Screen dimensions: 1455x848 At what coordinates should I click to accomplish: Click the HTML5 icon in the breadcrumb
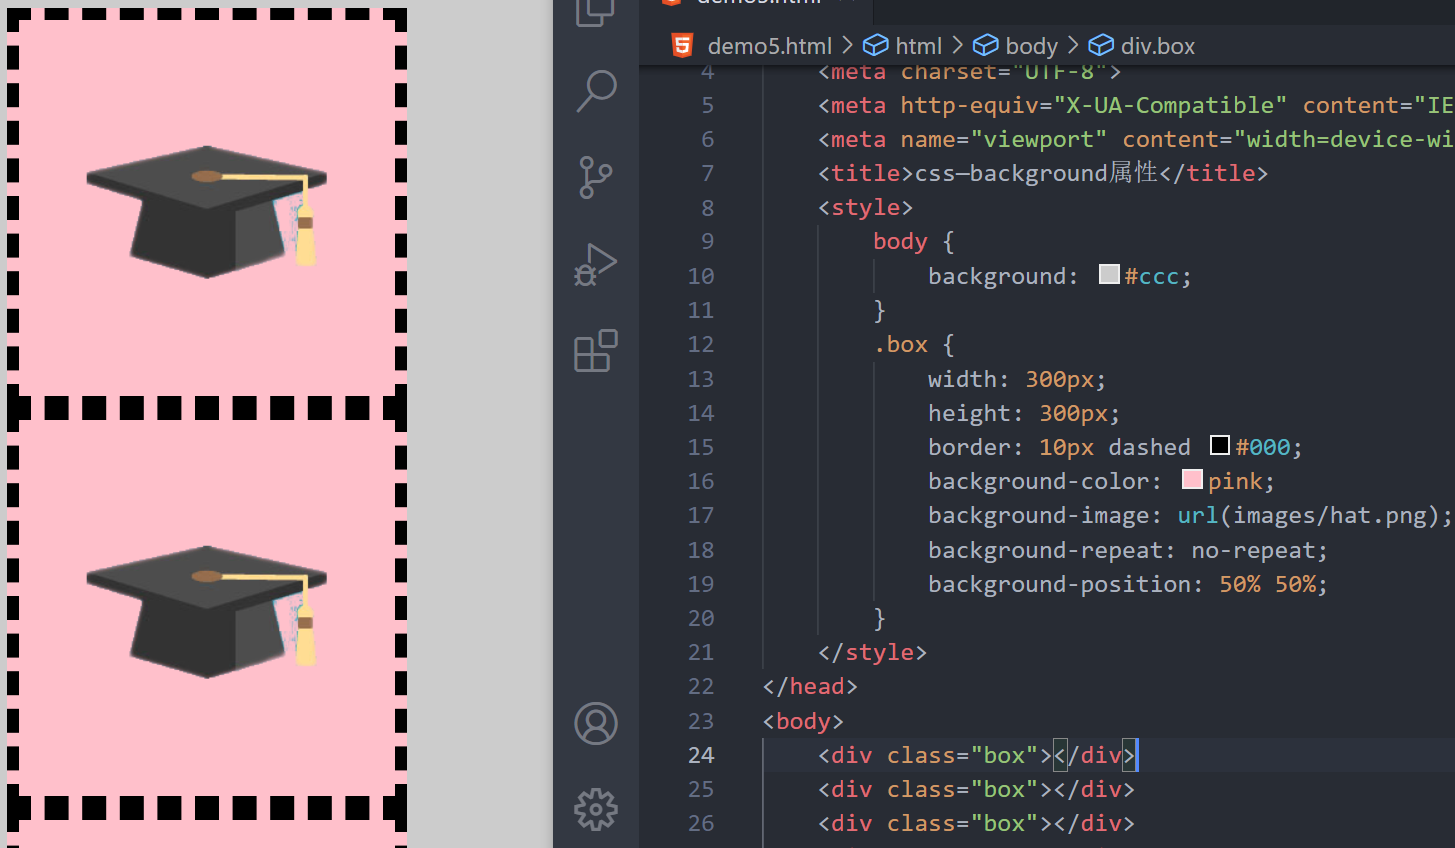[683, 45]
